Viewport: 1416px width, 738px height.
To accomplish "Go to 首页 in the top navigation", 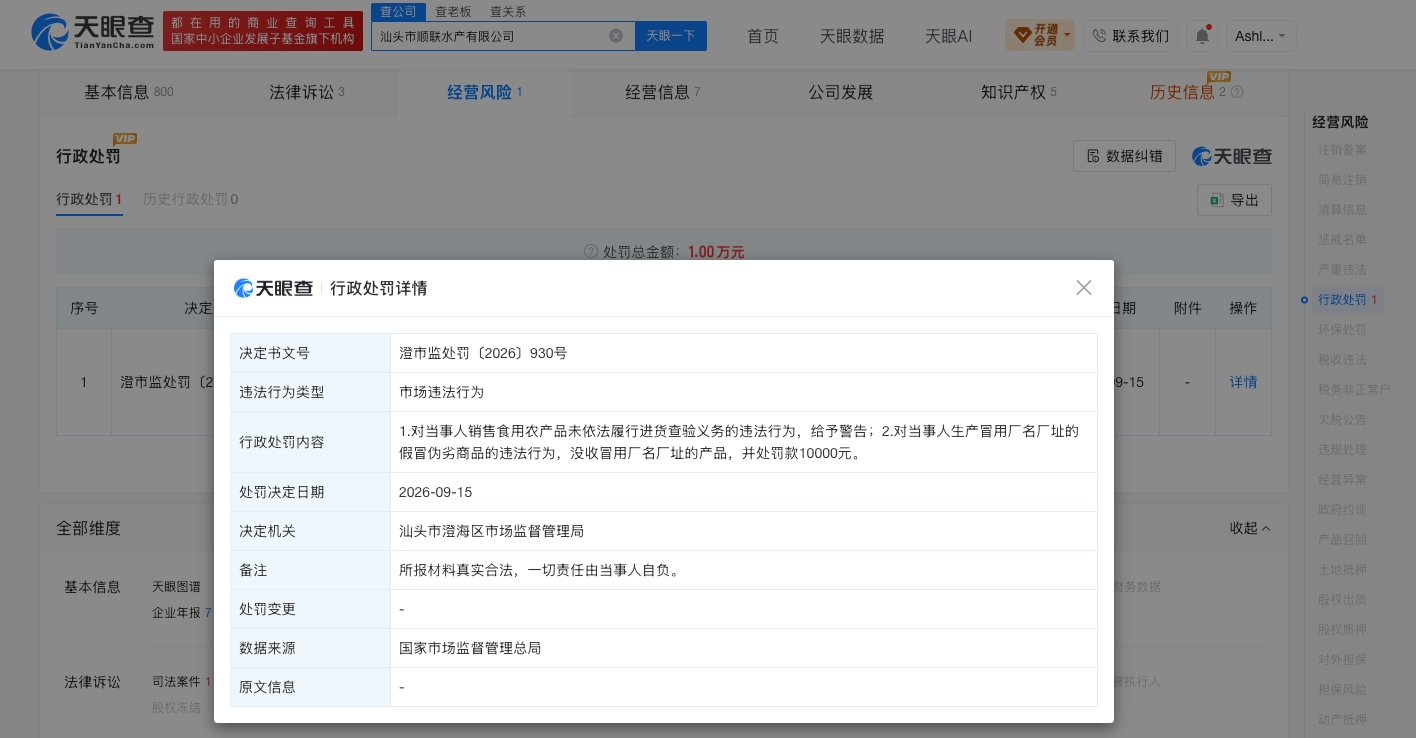I will coord(763,36).
